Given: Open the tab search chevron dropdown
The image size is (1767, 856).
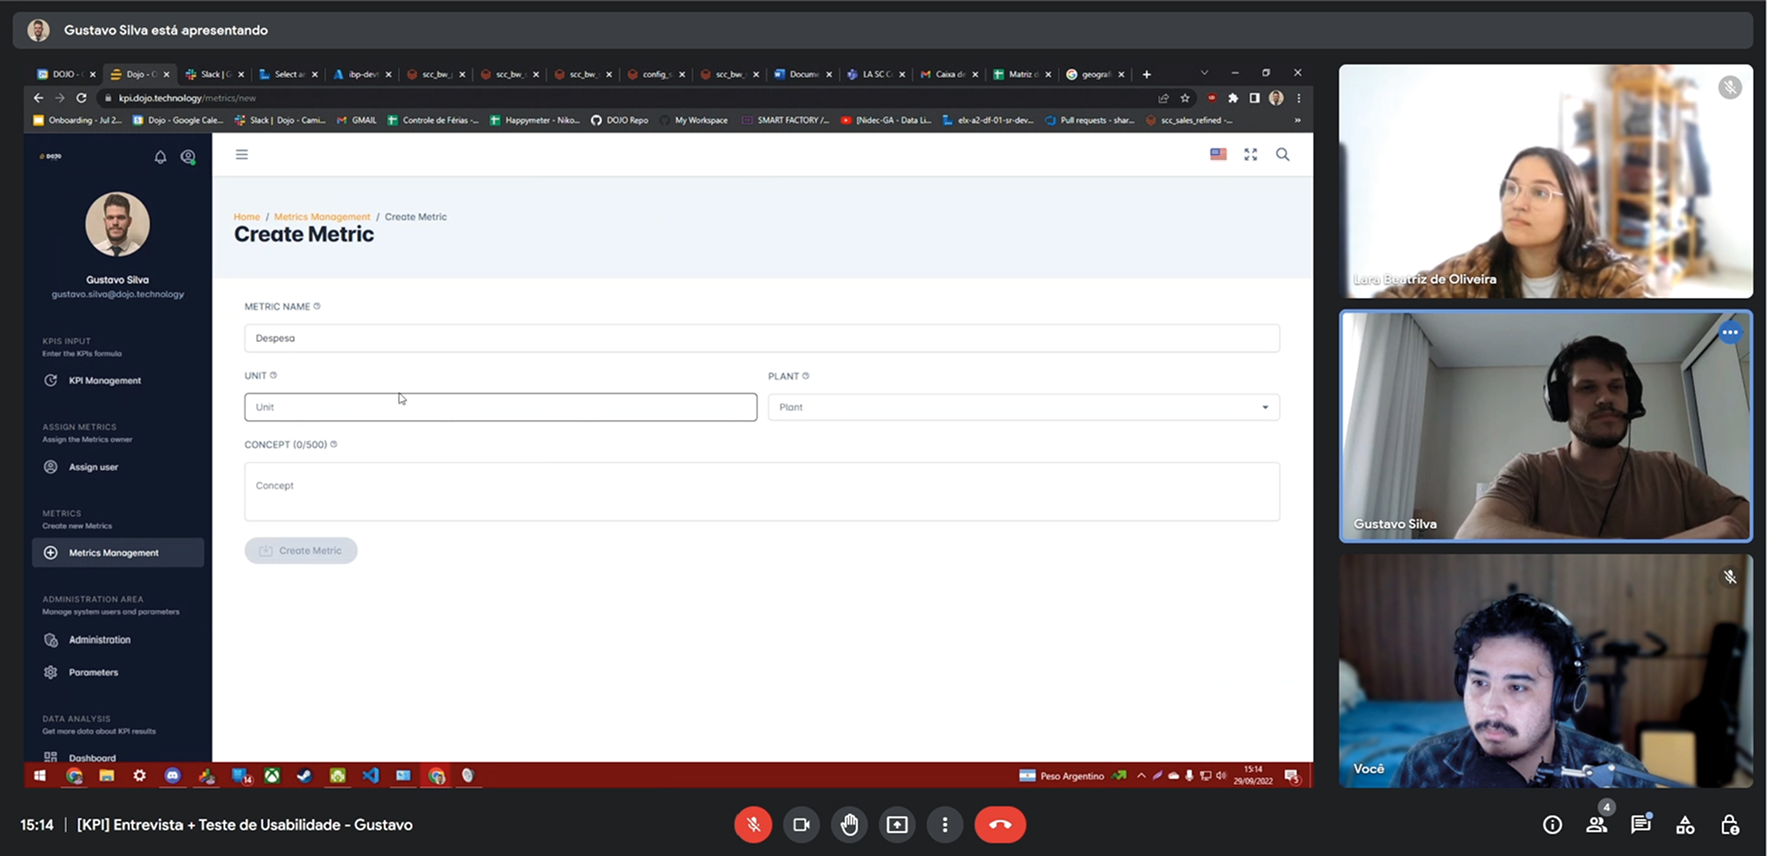Looking at the screenshot, I should pos(1204,73).
